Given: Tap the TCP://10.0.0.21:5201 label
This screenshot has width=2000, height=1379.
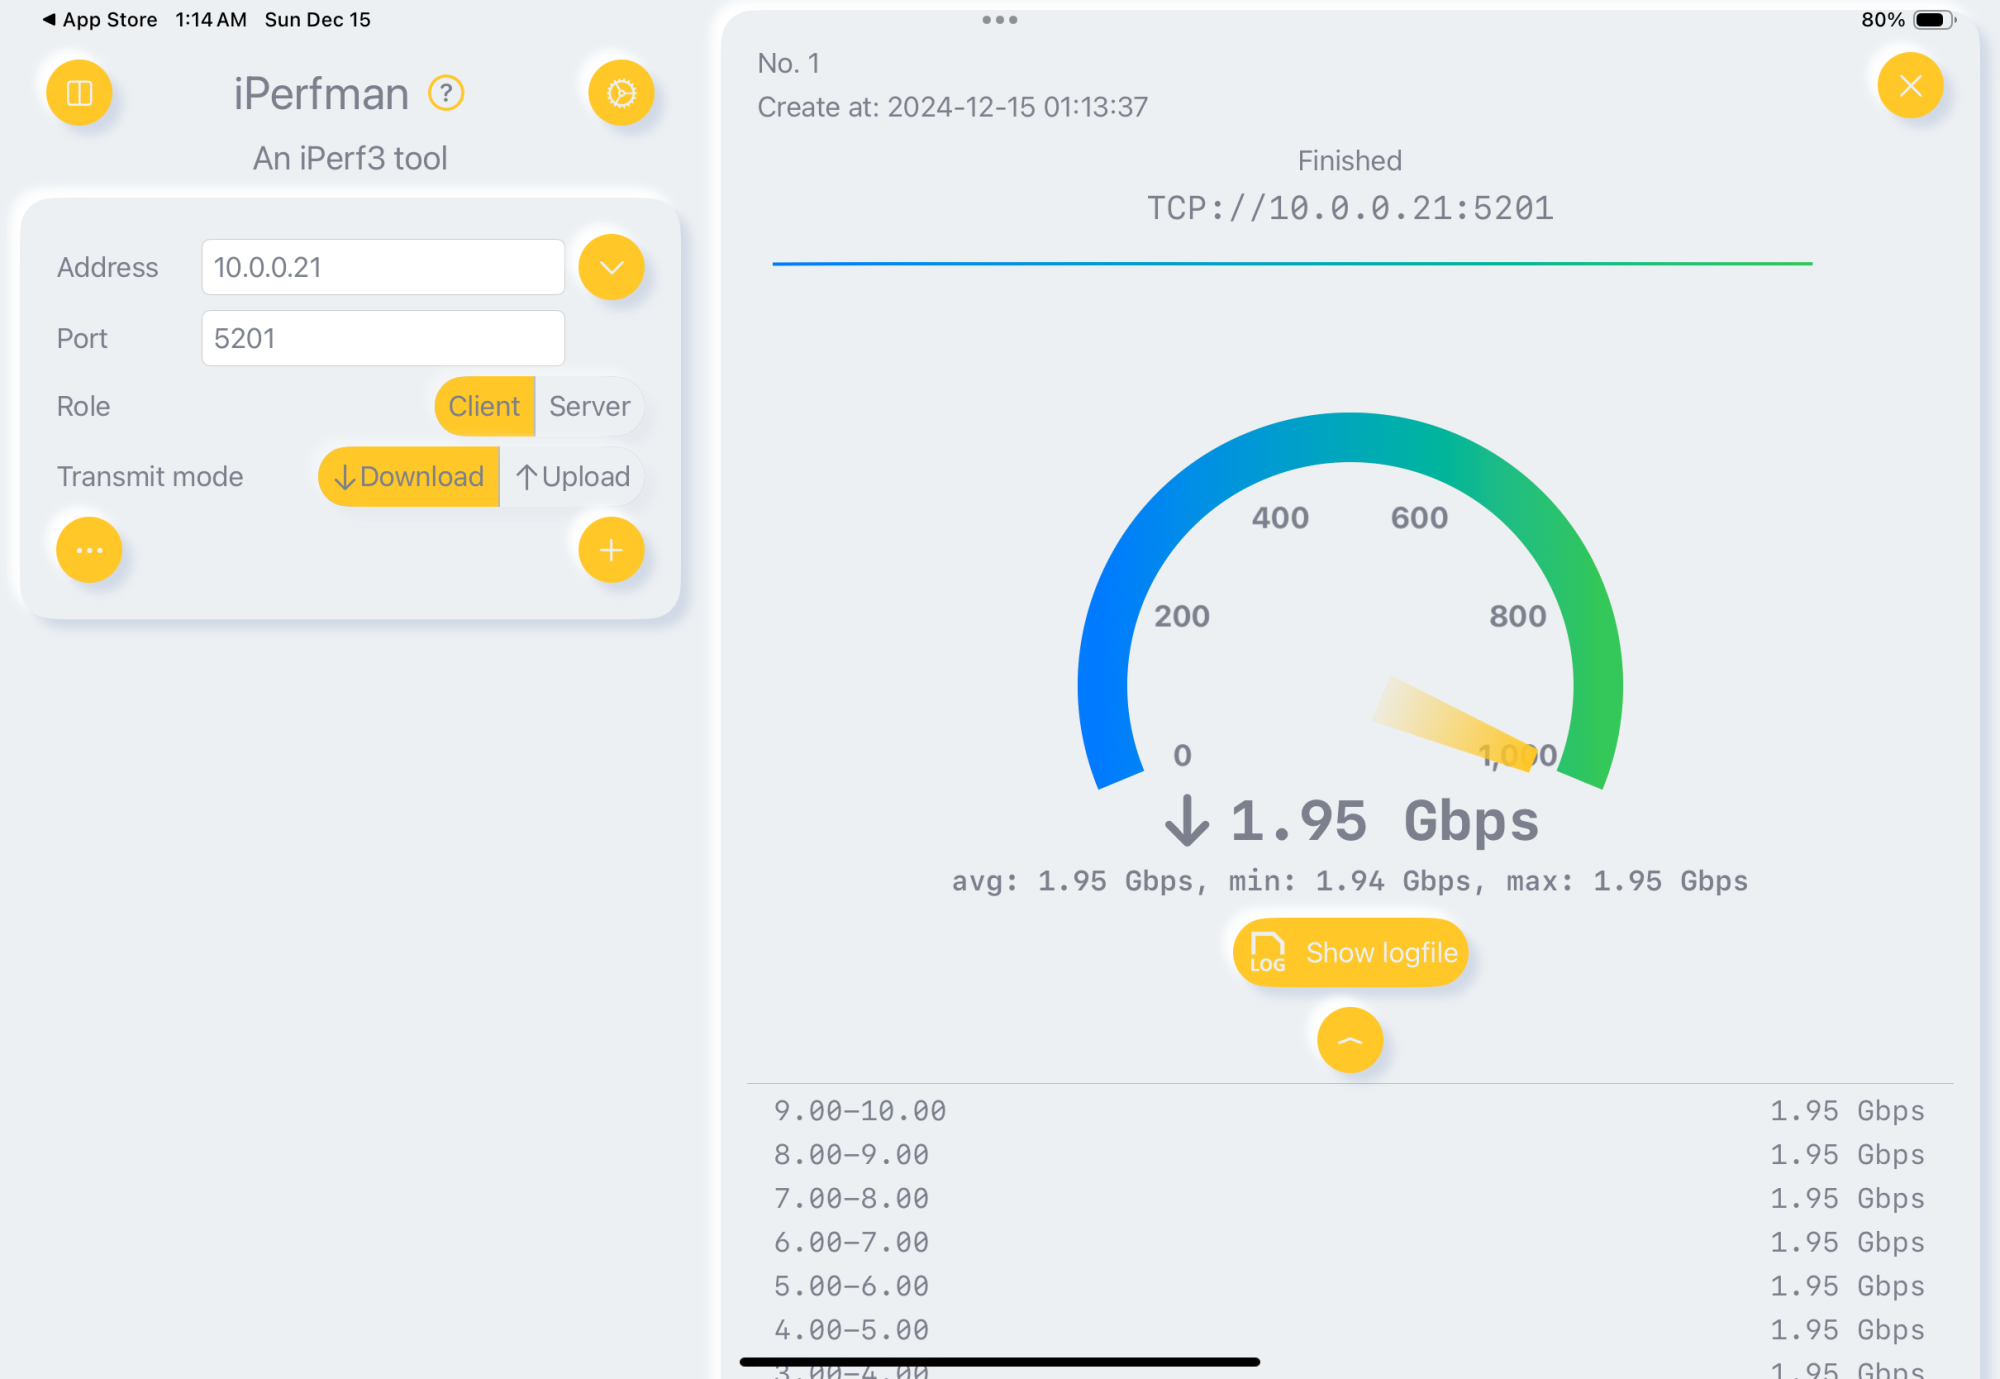Looking at the screenshot, I should (1349, 208).
